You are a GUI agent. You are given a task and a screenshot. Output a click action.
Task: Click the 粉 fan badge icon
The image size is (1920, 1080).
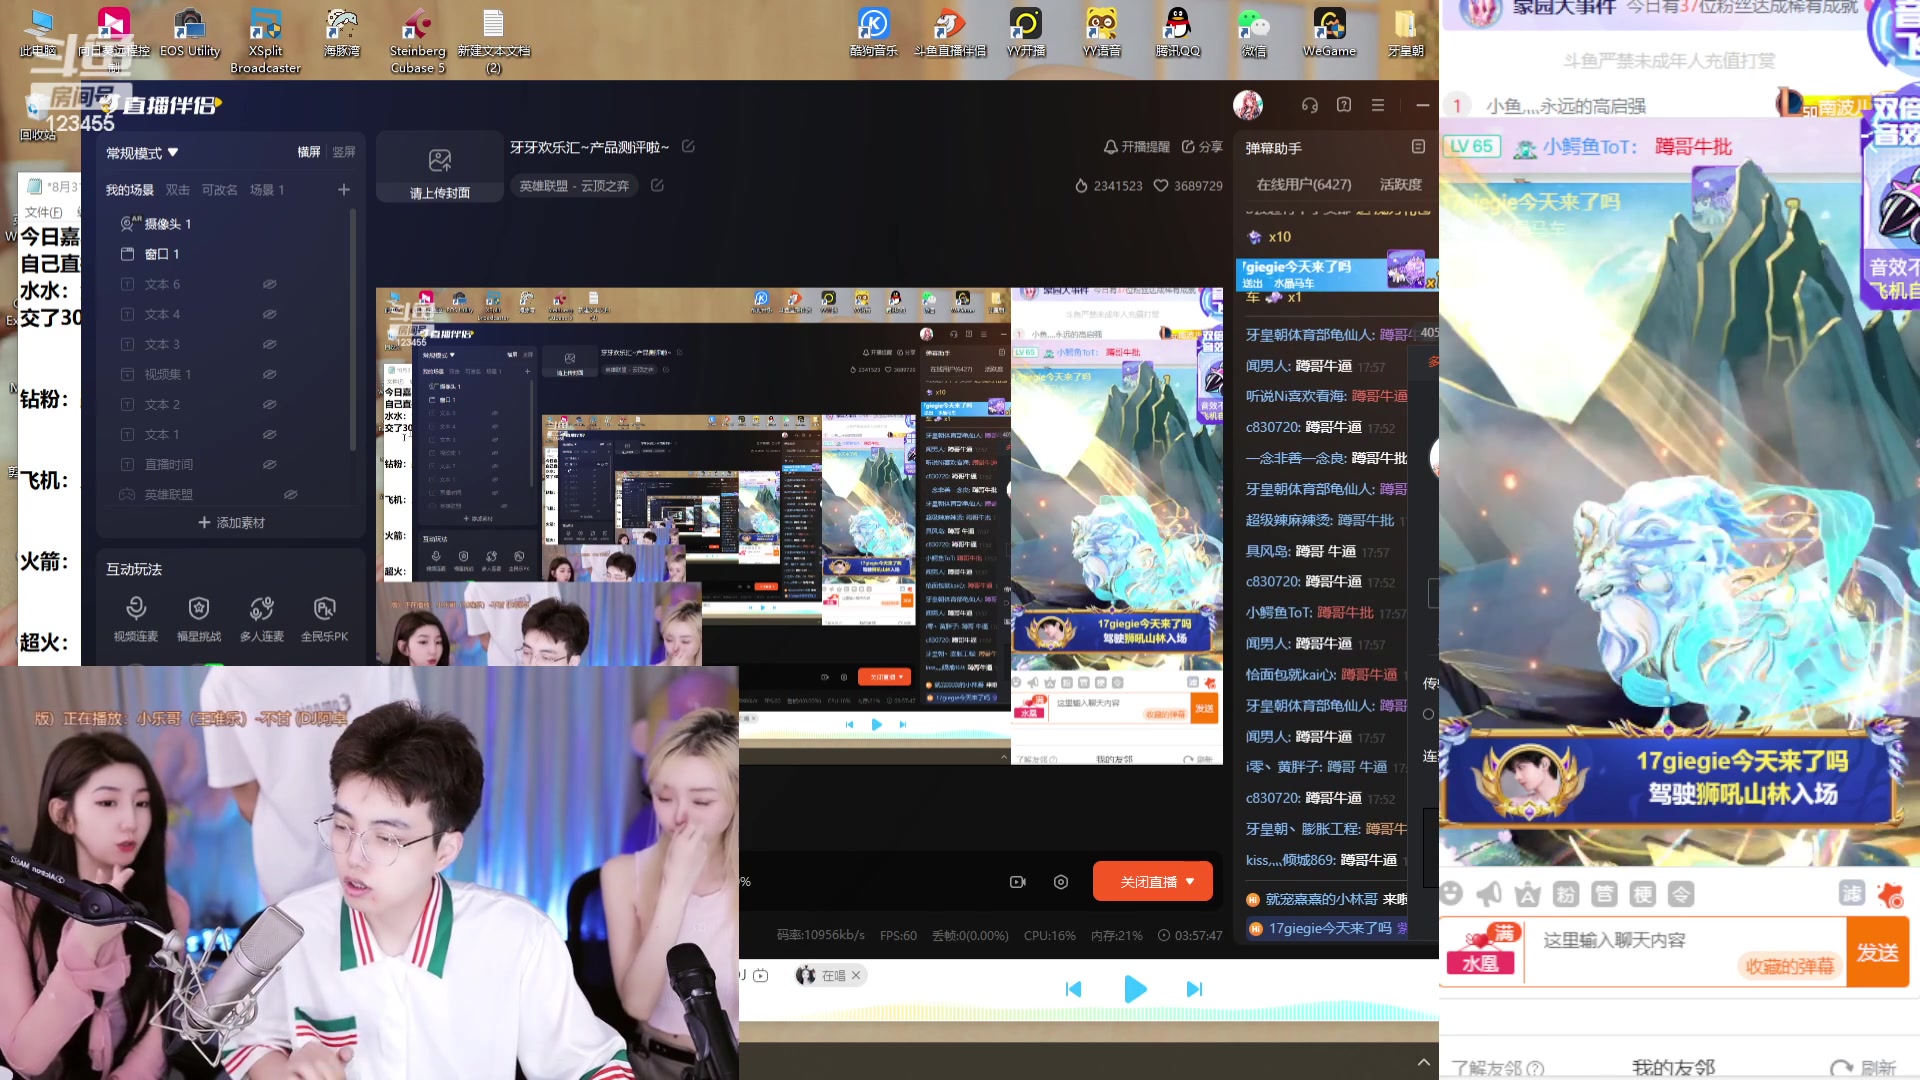pos(1566,894)
